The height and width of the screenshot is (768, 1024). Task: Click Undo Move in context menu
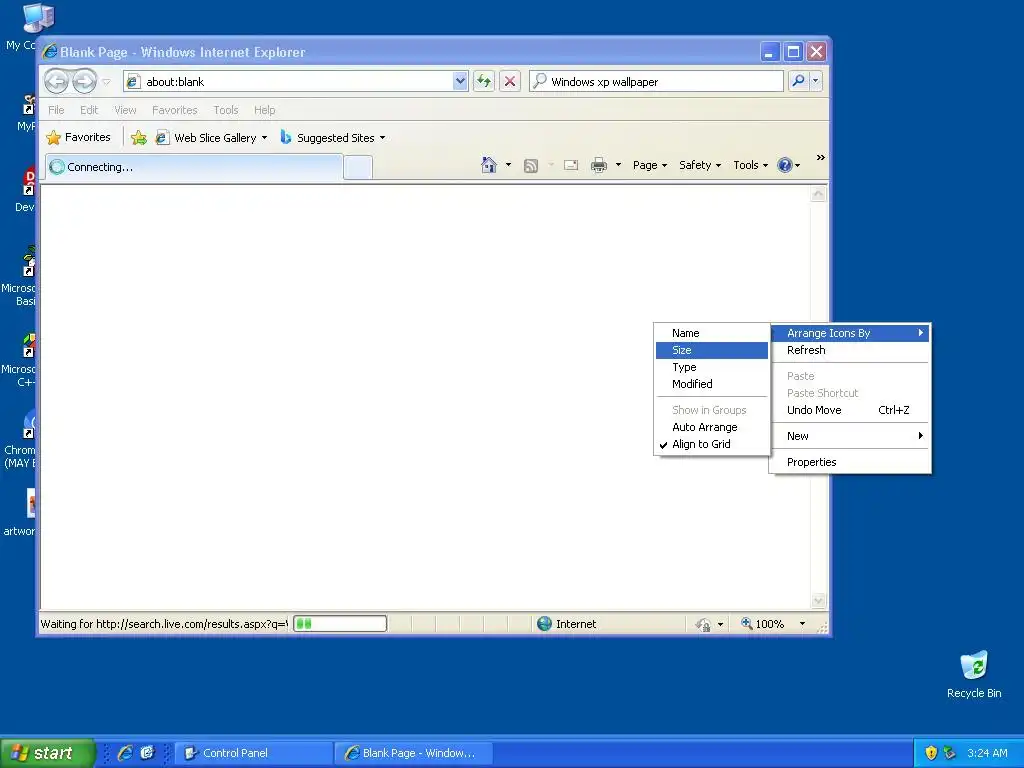(850, 410)
